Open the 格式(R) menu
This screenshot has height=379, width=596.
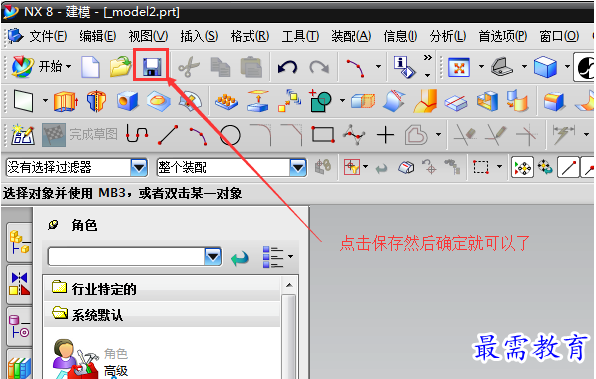(250, 36)
